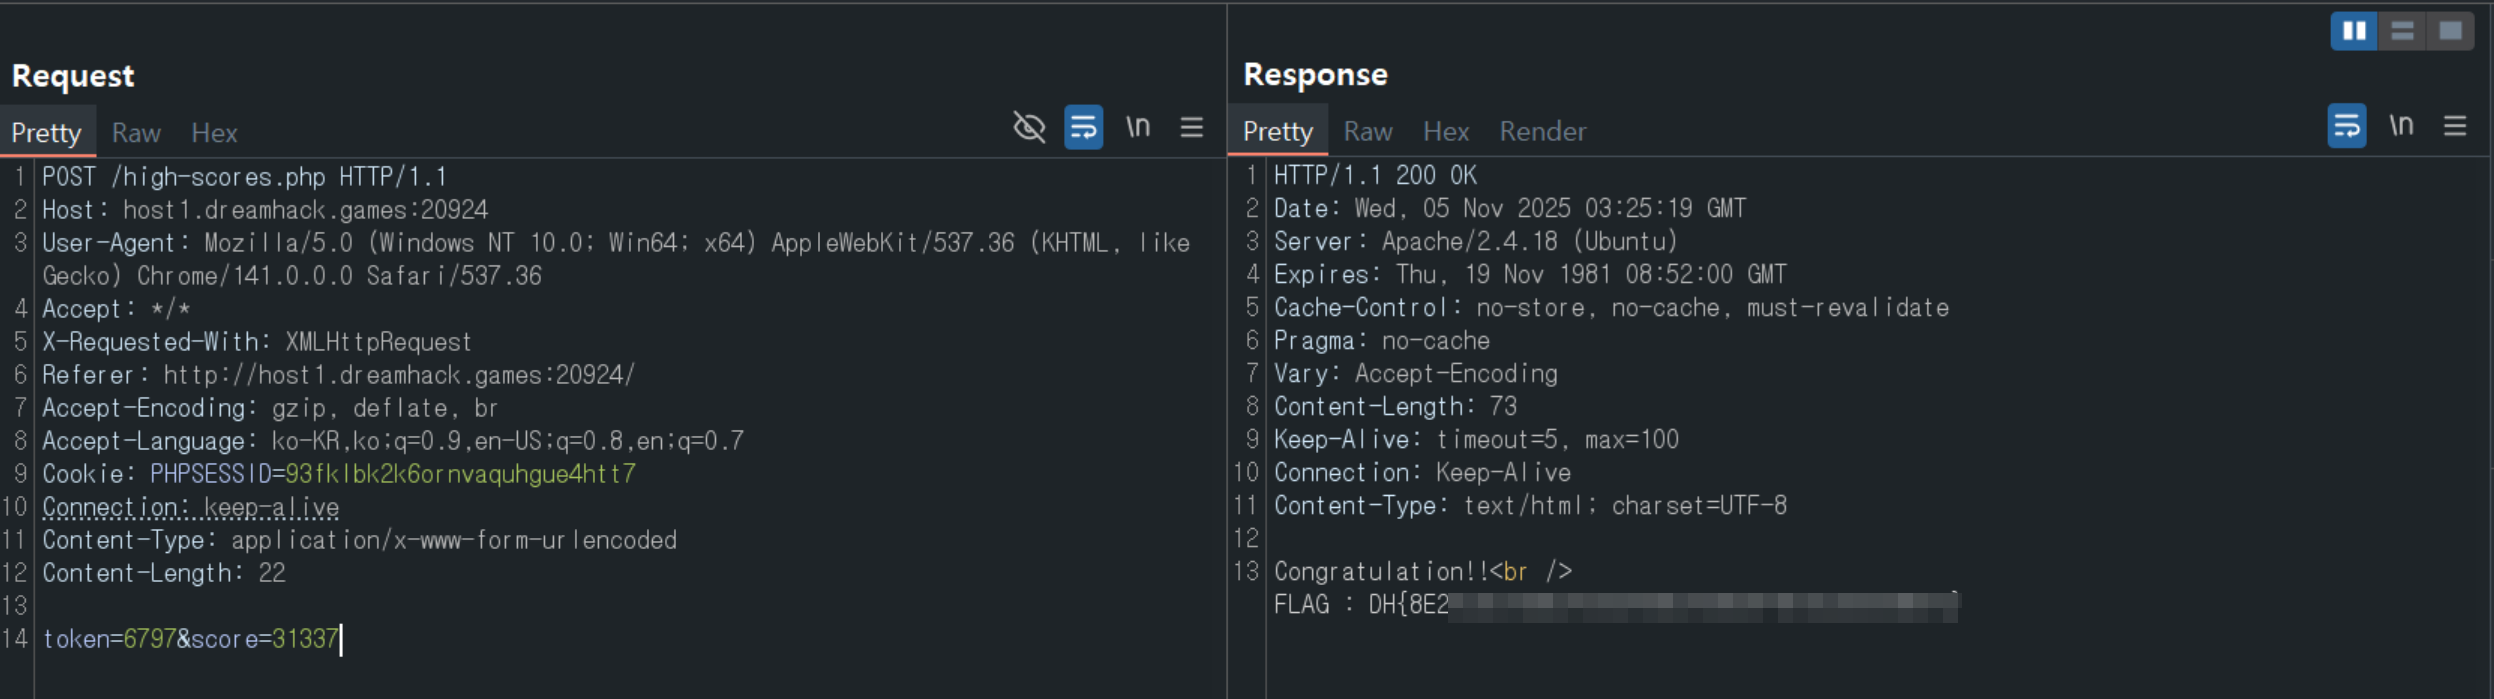The width and height of the screenshot is (2494, 699).
Task: Toggle word wrap icon in Request panel
Action: tap(1083, 127)
